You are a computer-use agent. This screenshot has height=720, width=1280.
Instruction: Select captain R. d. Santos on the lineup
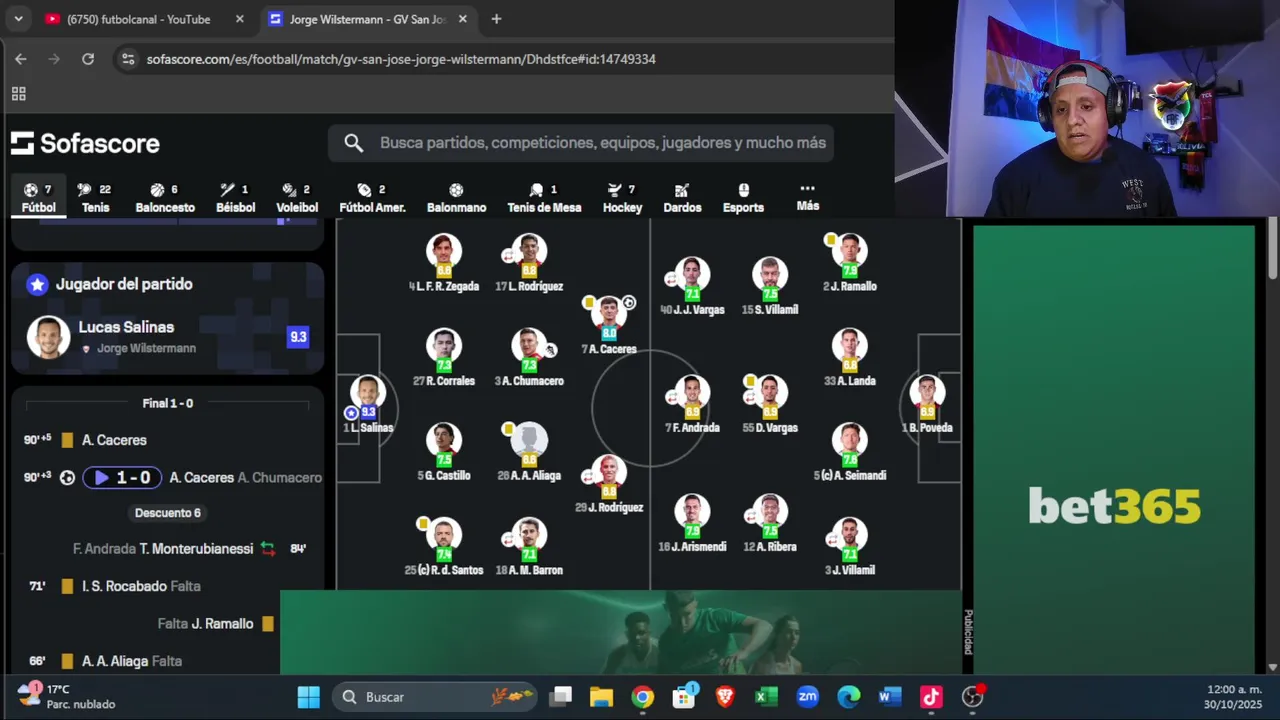[443, 547]
